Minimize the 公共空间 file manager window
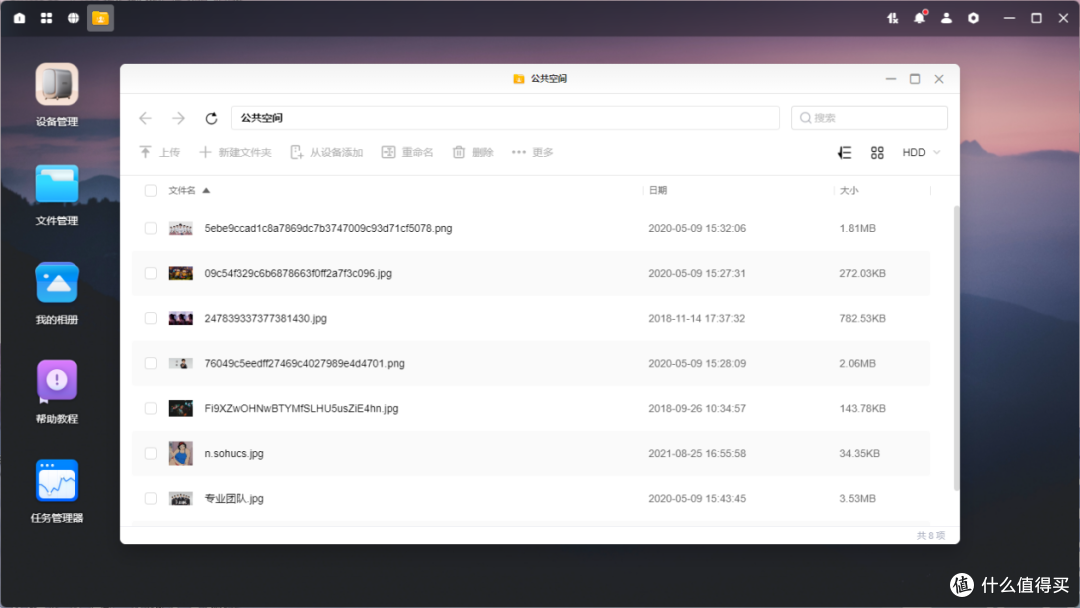 891,78
